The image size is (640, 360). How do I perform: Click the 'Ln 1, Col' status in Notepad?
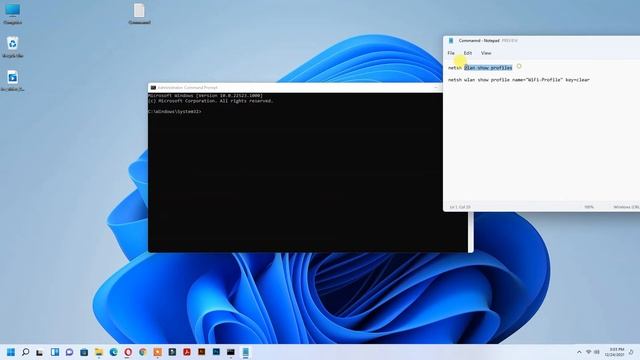click(x=460, y=207)
